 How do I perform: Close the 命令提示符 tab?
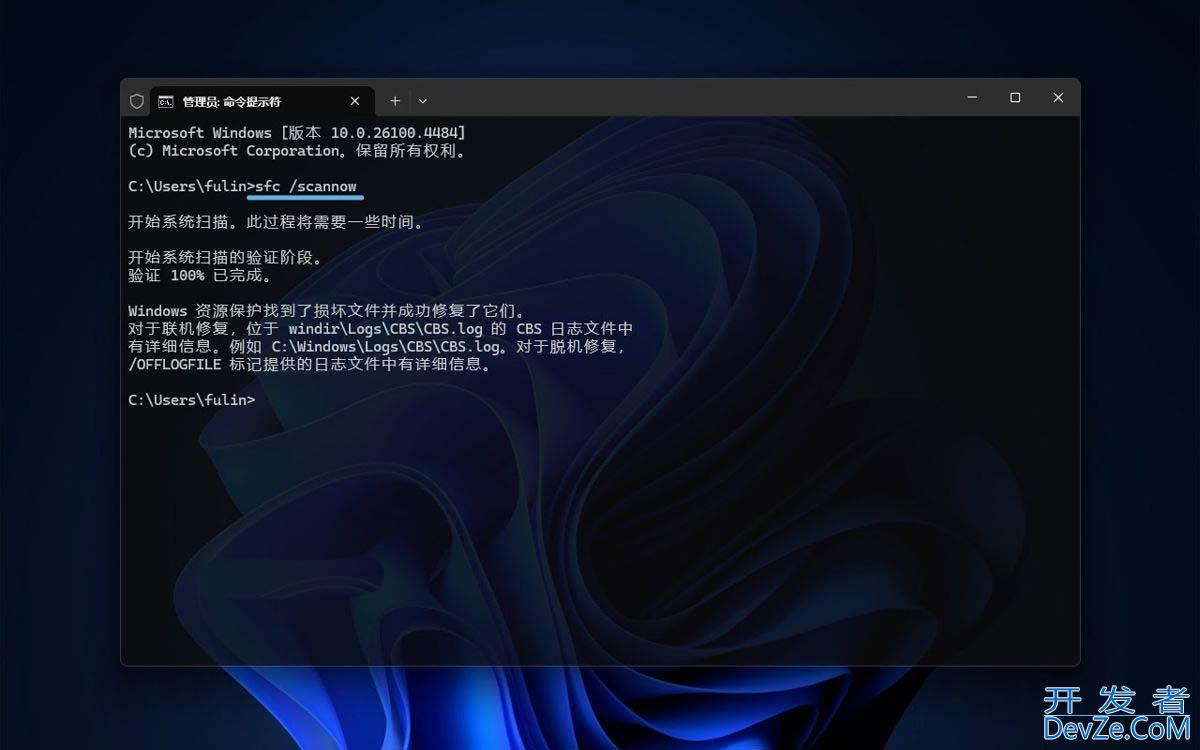355,101
